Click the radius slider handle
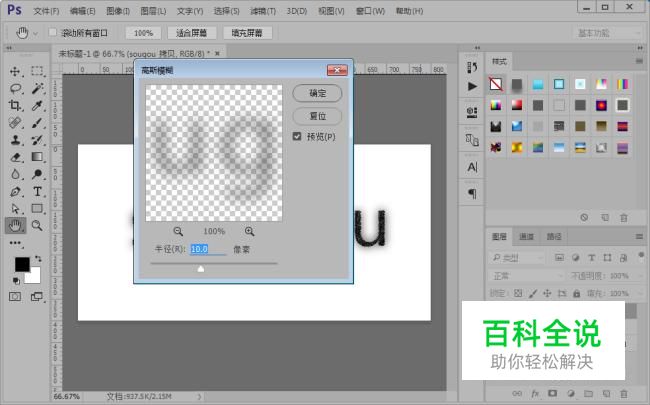The image size is (650, 405). [x=201, y=268]
